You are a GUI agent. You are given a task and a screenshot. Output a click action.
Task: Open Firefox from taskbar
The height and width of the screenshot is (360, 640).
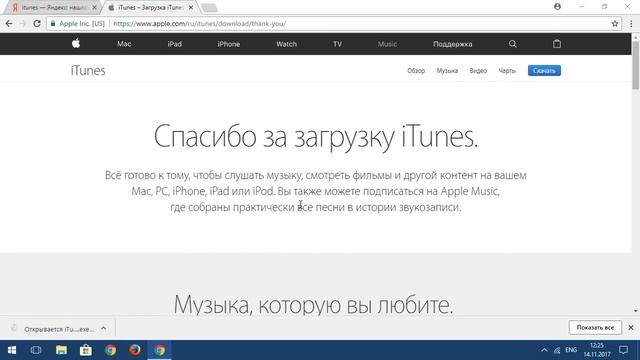[135, 350]
